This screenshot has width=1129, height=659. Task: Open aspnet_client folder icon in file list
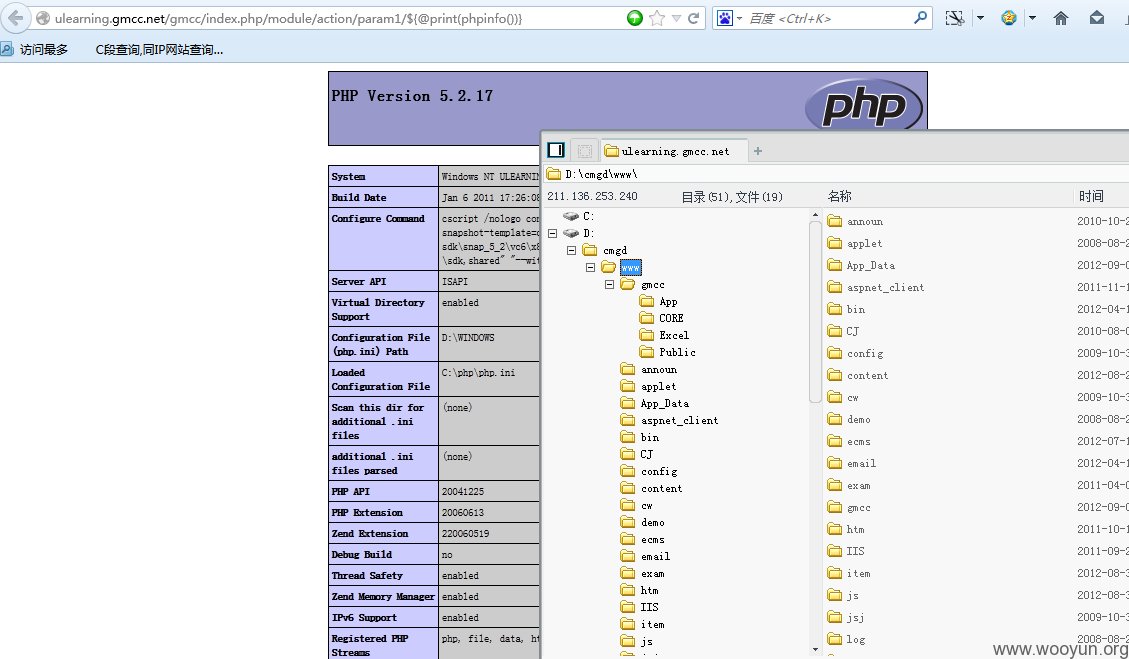[835, 287]
